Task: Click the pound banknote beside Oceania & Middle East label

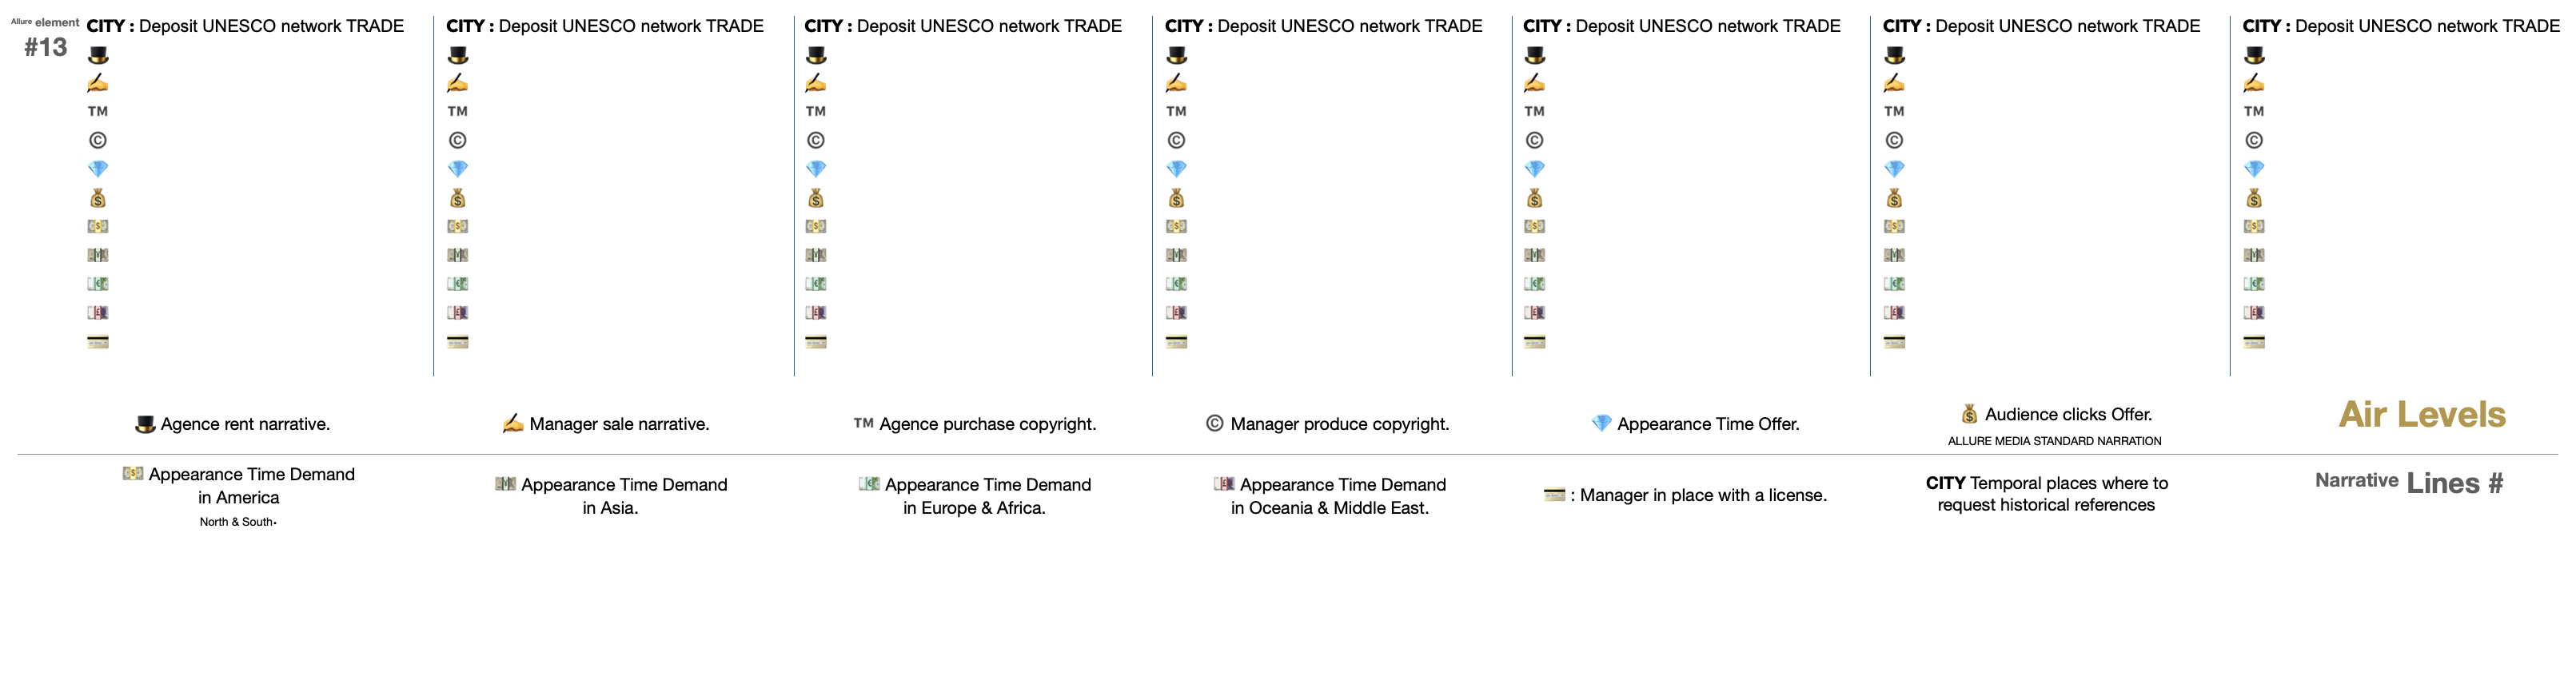Action: click(1224, 484)
